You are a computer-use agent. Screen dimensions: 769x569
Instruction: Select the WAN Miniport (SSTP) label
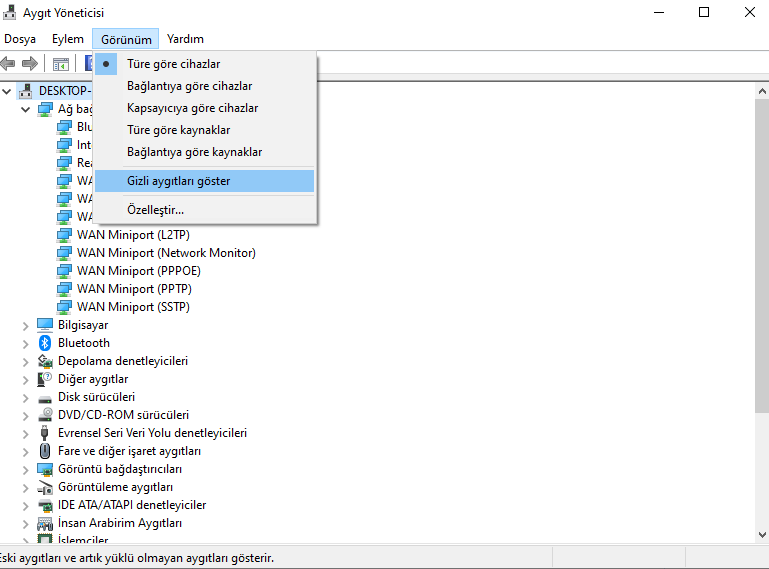click(133, 307)
